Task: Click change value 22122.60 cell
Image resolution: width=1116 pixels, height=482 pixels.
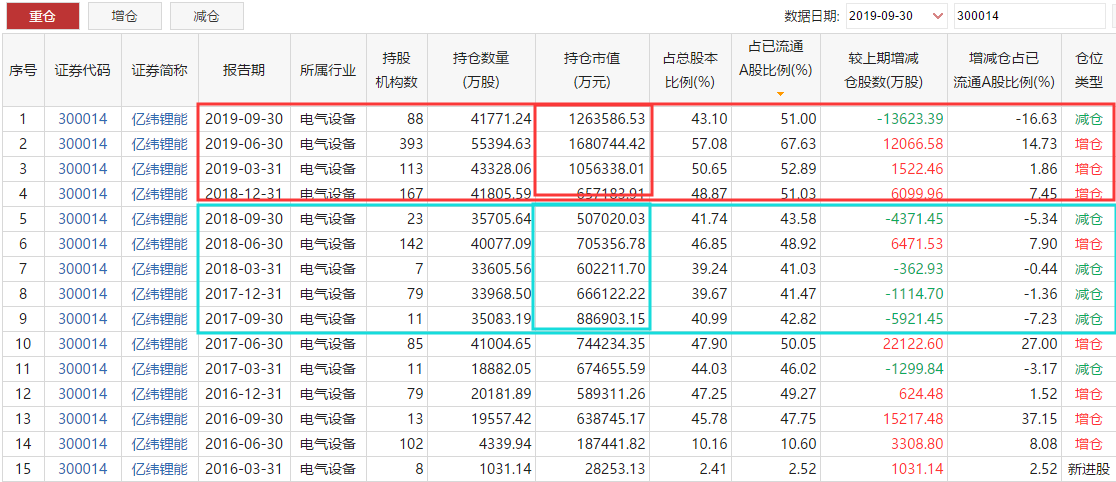Action: [x=884, y=345]
